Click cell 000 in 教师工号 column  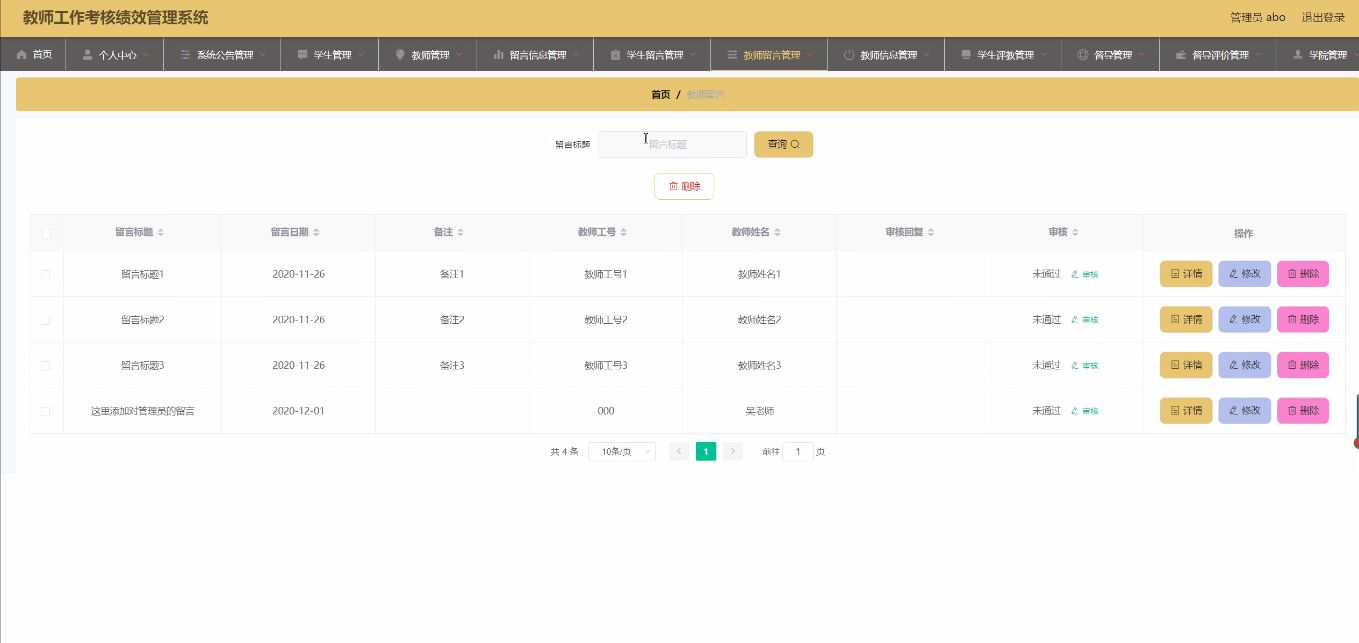pyautogui.click(x=606, y=411)
